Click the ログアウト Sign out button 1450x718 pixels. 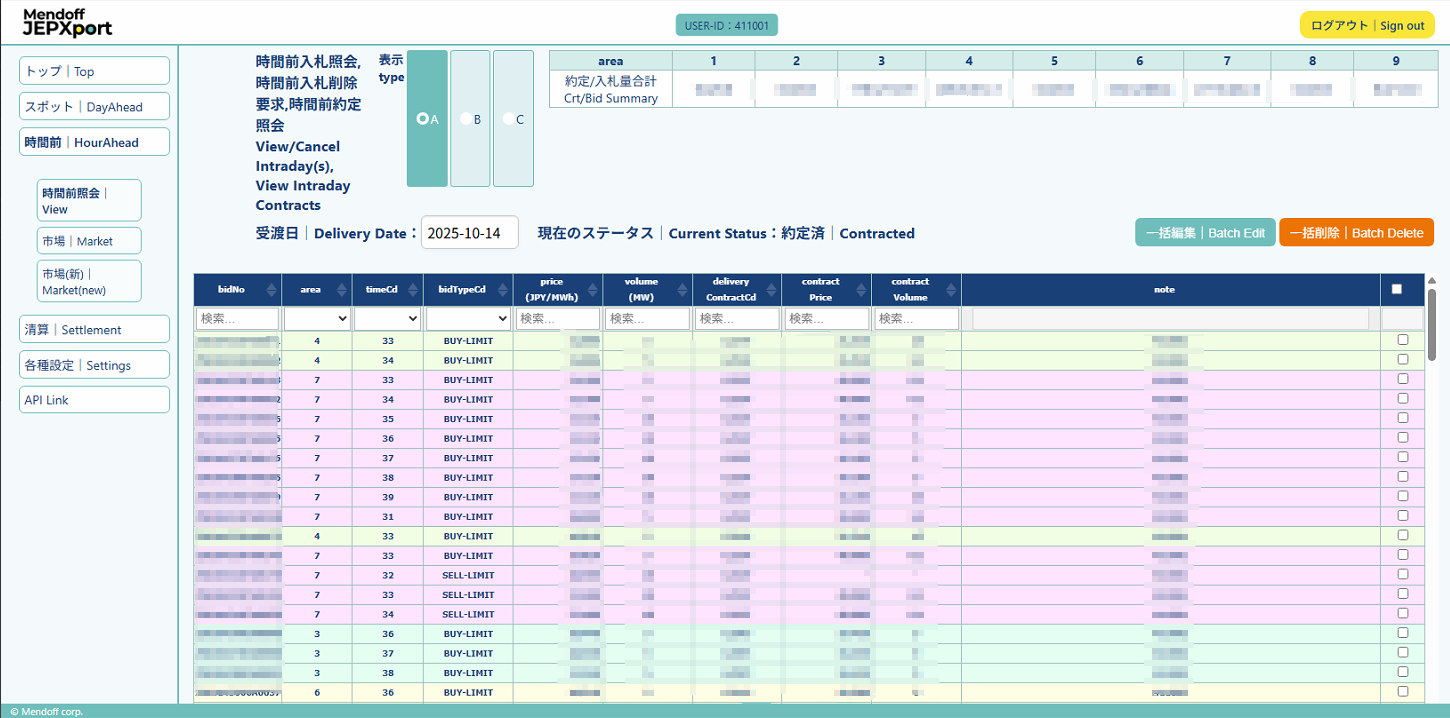(1367, 25)
